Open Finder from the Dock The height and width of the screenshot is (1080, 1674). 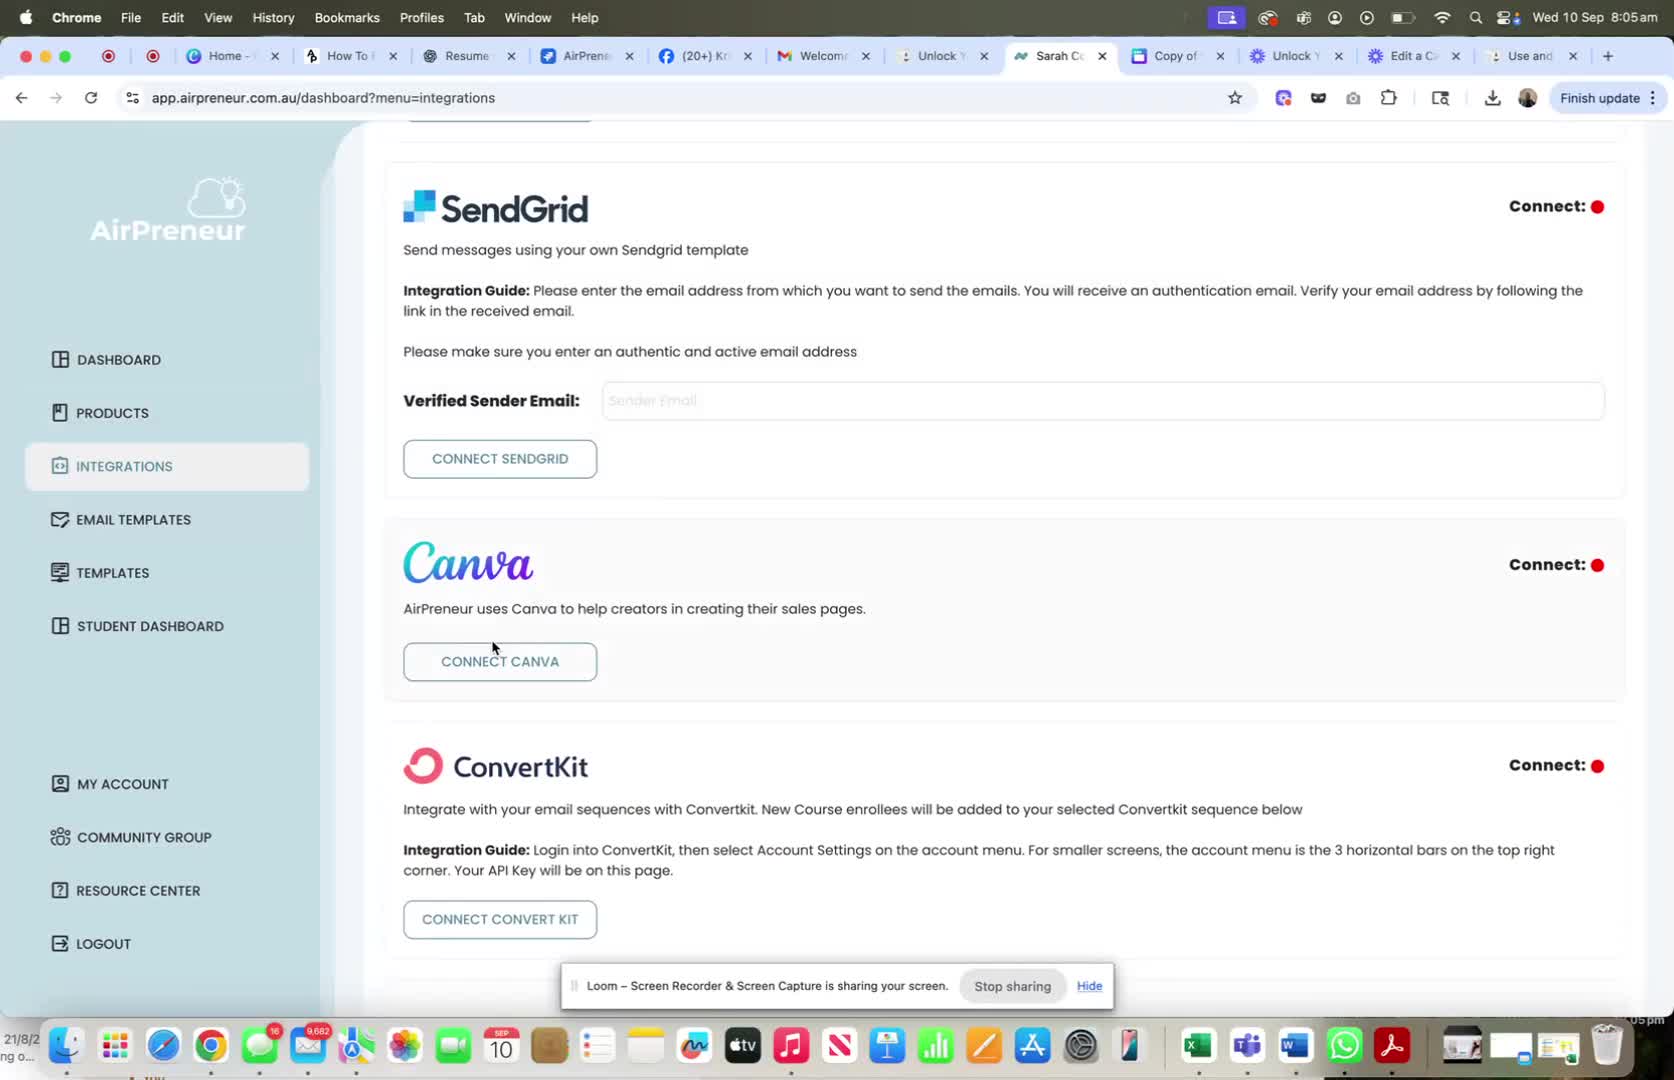tap(66, 1046)
